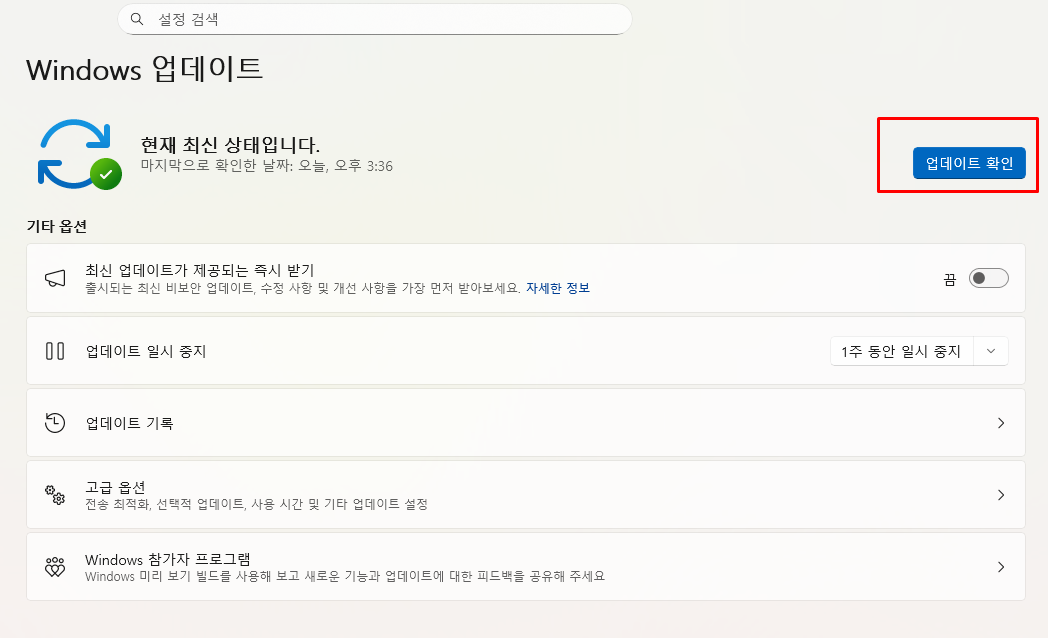
Task: Expand 업데이트 기록 chevron
Action: (x=1001, y=423)
